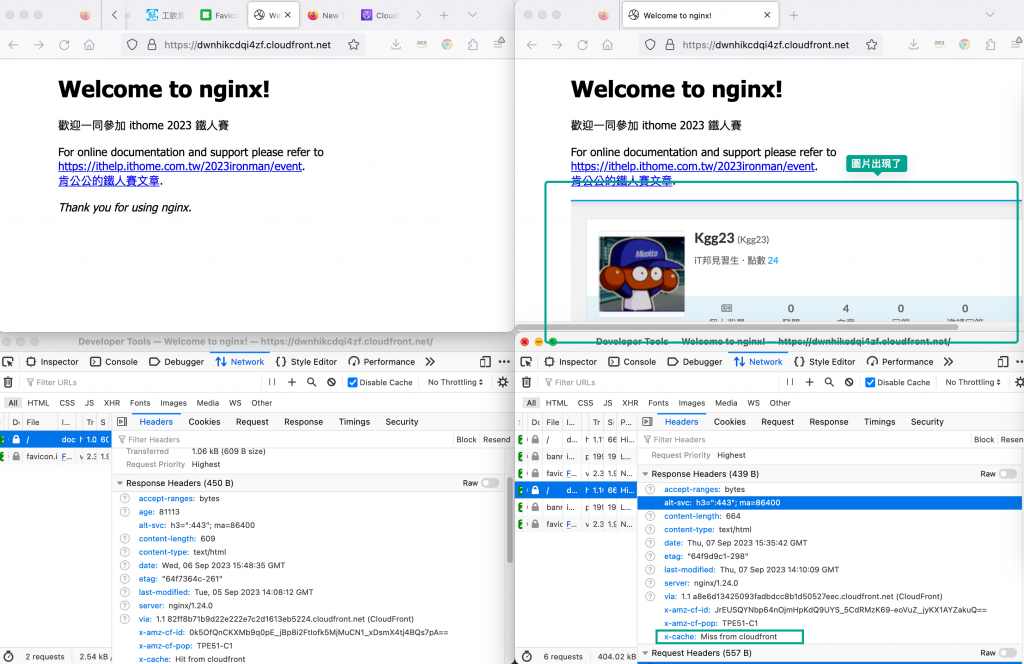Pick element tool in right DevTools
The width and height of the screenshot is (1024, 664).
pyautogui.click(x=526, y=362)
